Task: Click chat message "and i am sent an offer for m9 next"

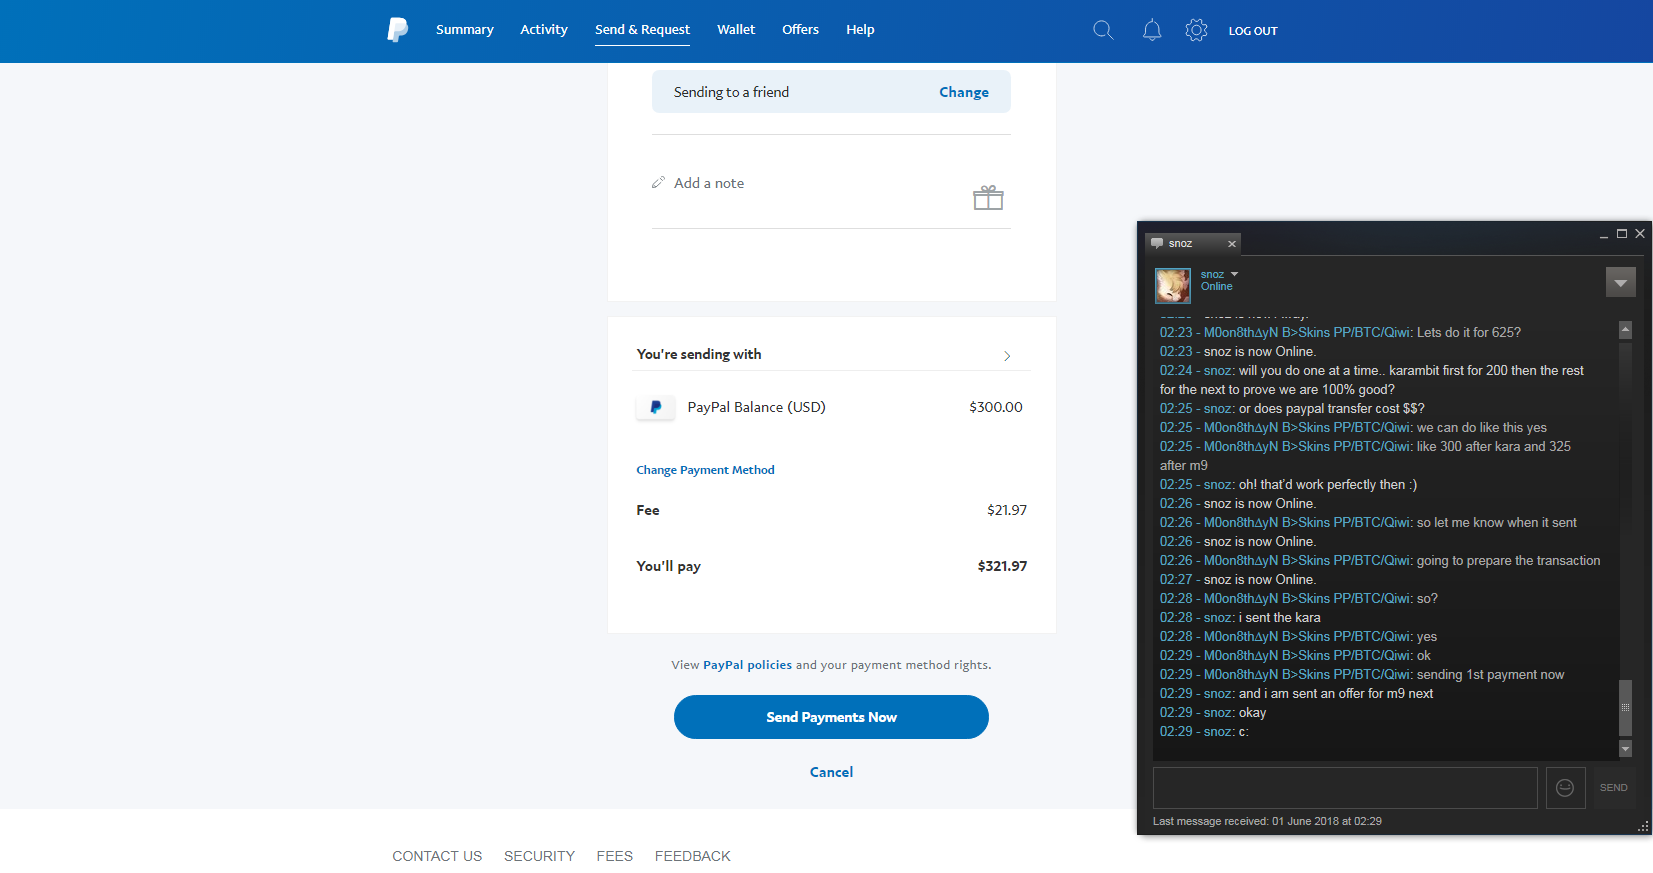Action: (1336, 693)
